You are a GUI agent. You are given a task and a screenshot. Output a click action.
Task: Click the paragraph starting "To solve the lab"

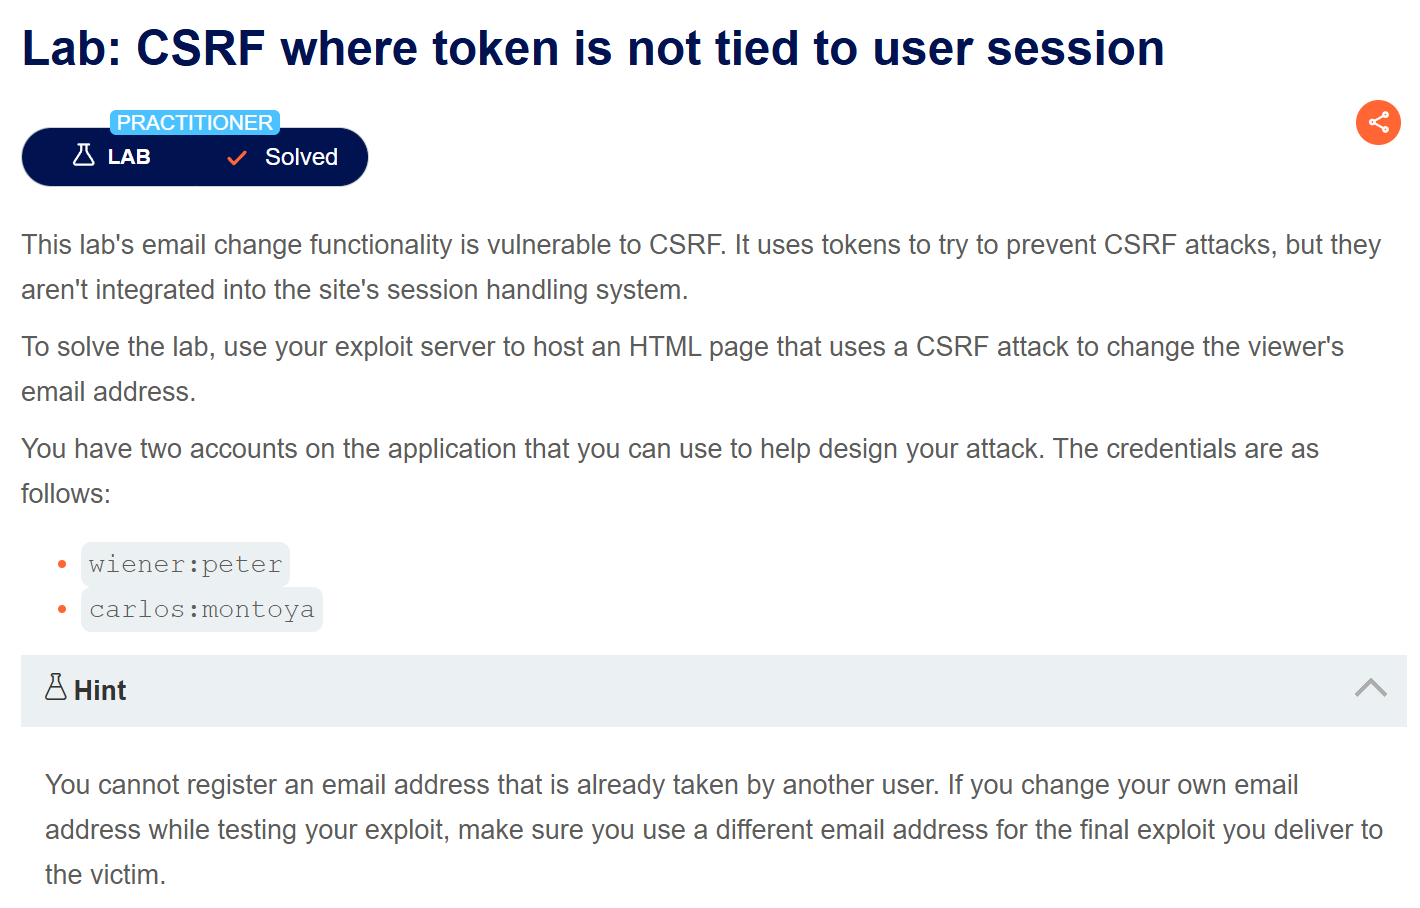tap(682, 369)
